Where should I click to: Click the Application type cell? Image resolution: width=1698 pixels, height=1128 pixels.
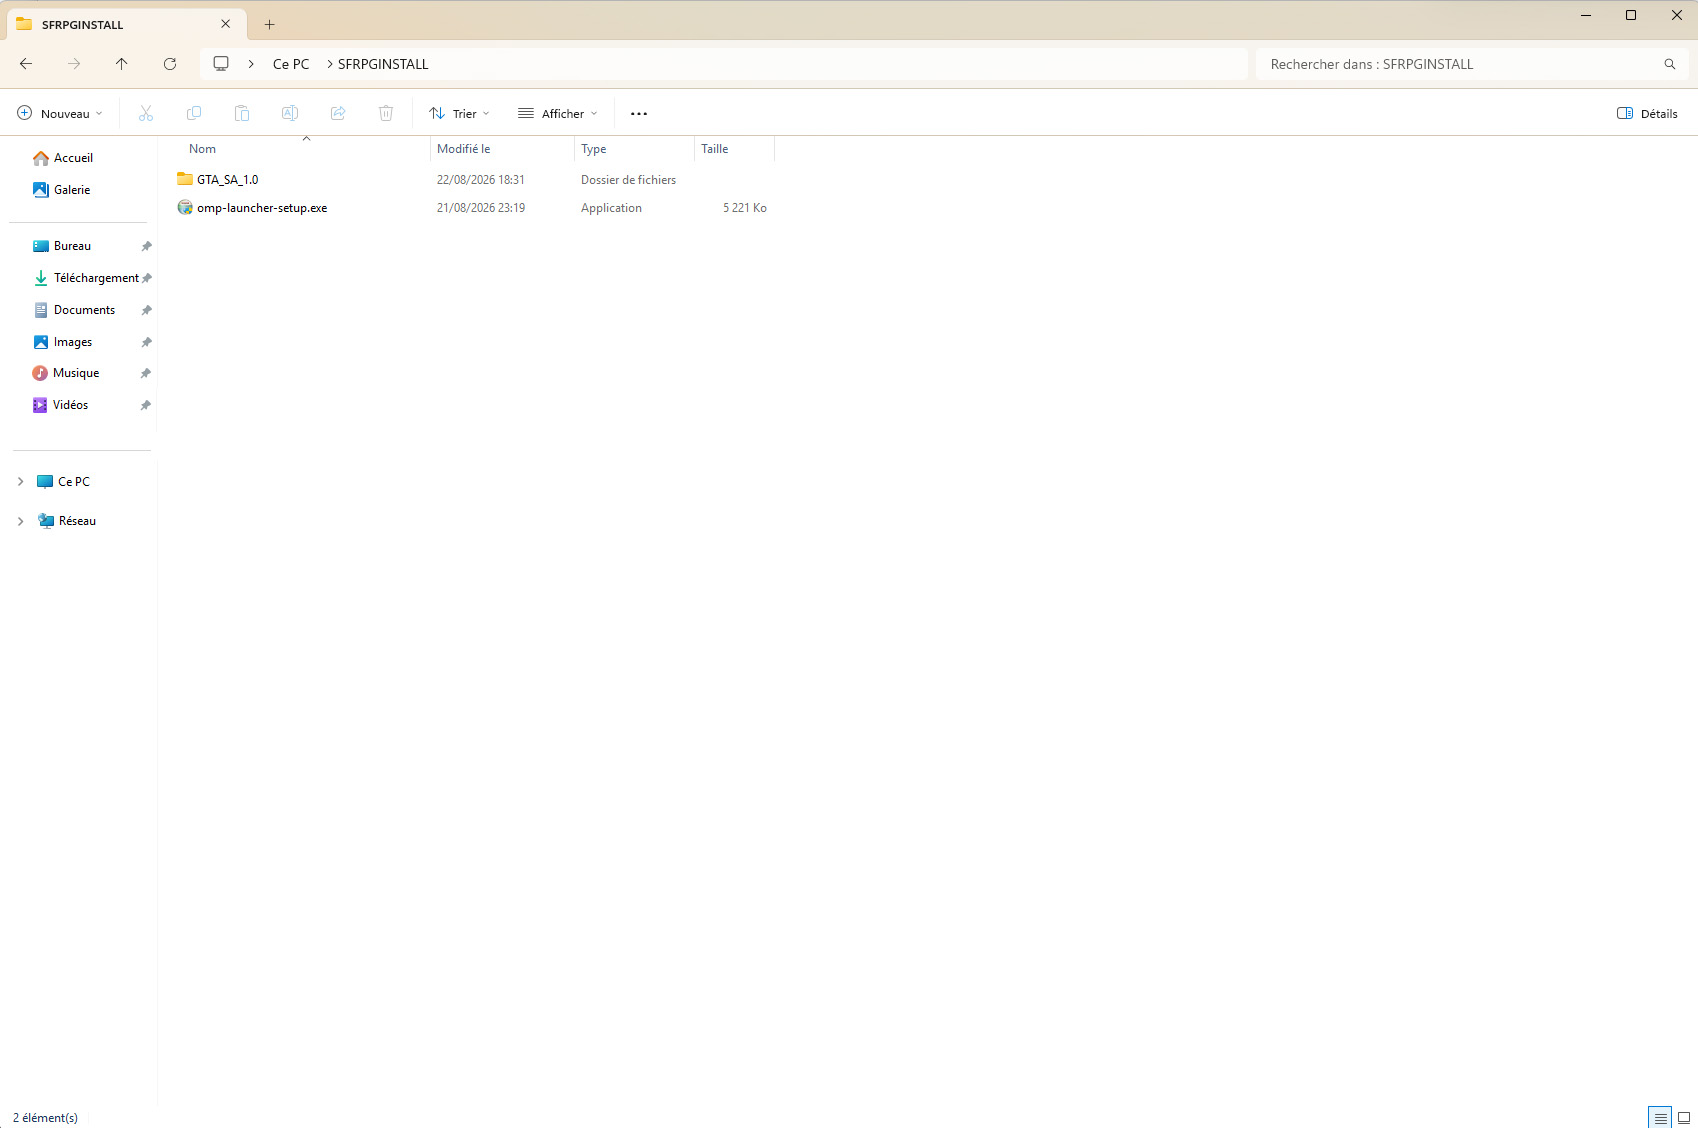(x=611, y=208)
